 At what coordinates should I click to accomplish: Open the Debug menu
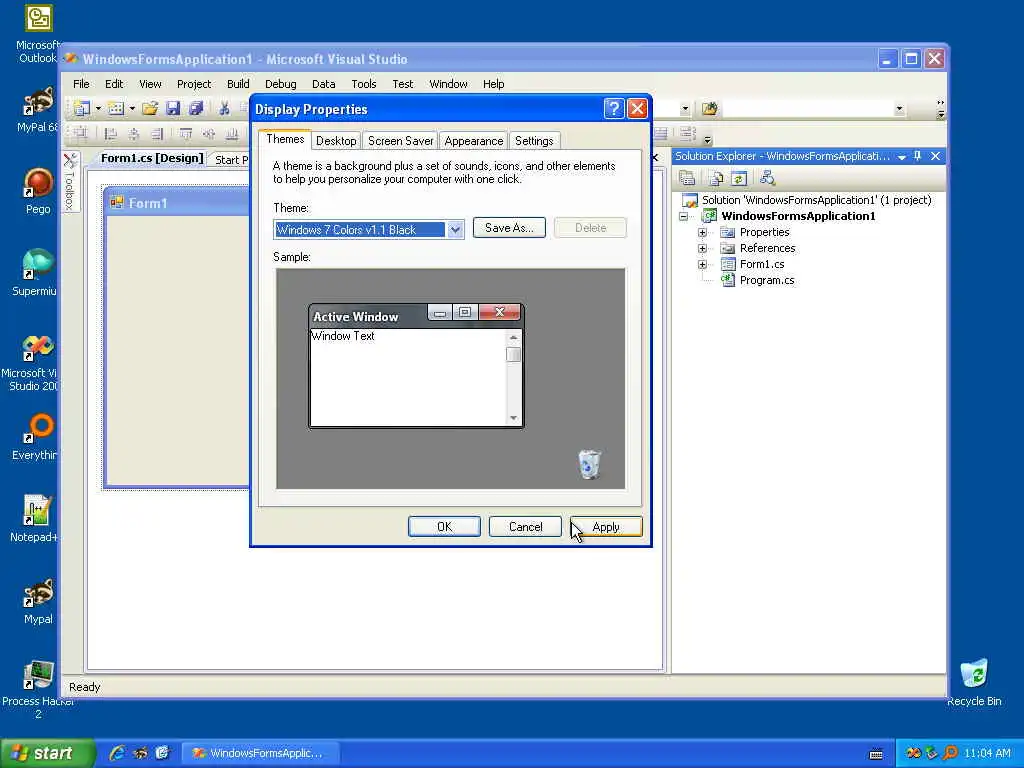[281, 84]
